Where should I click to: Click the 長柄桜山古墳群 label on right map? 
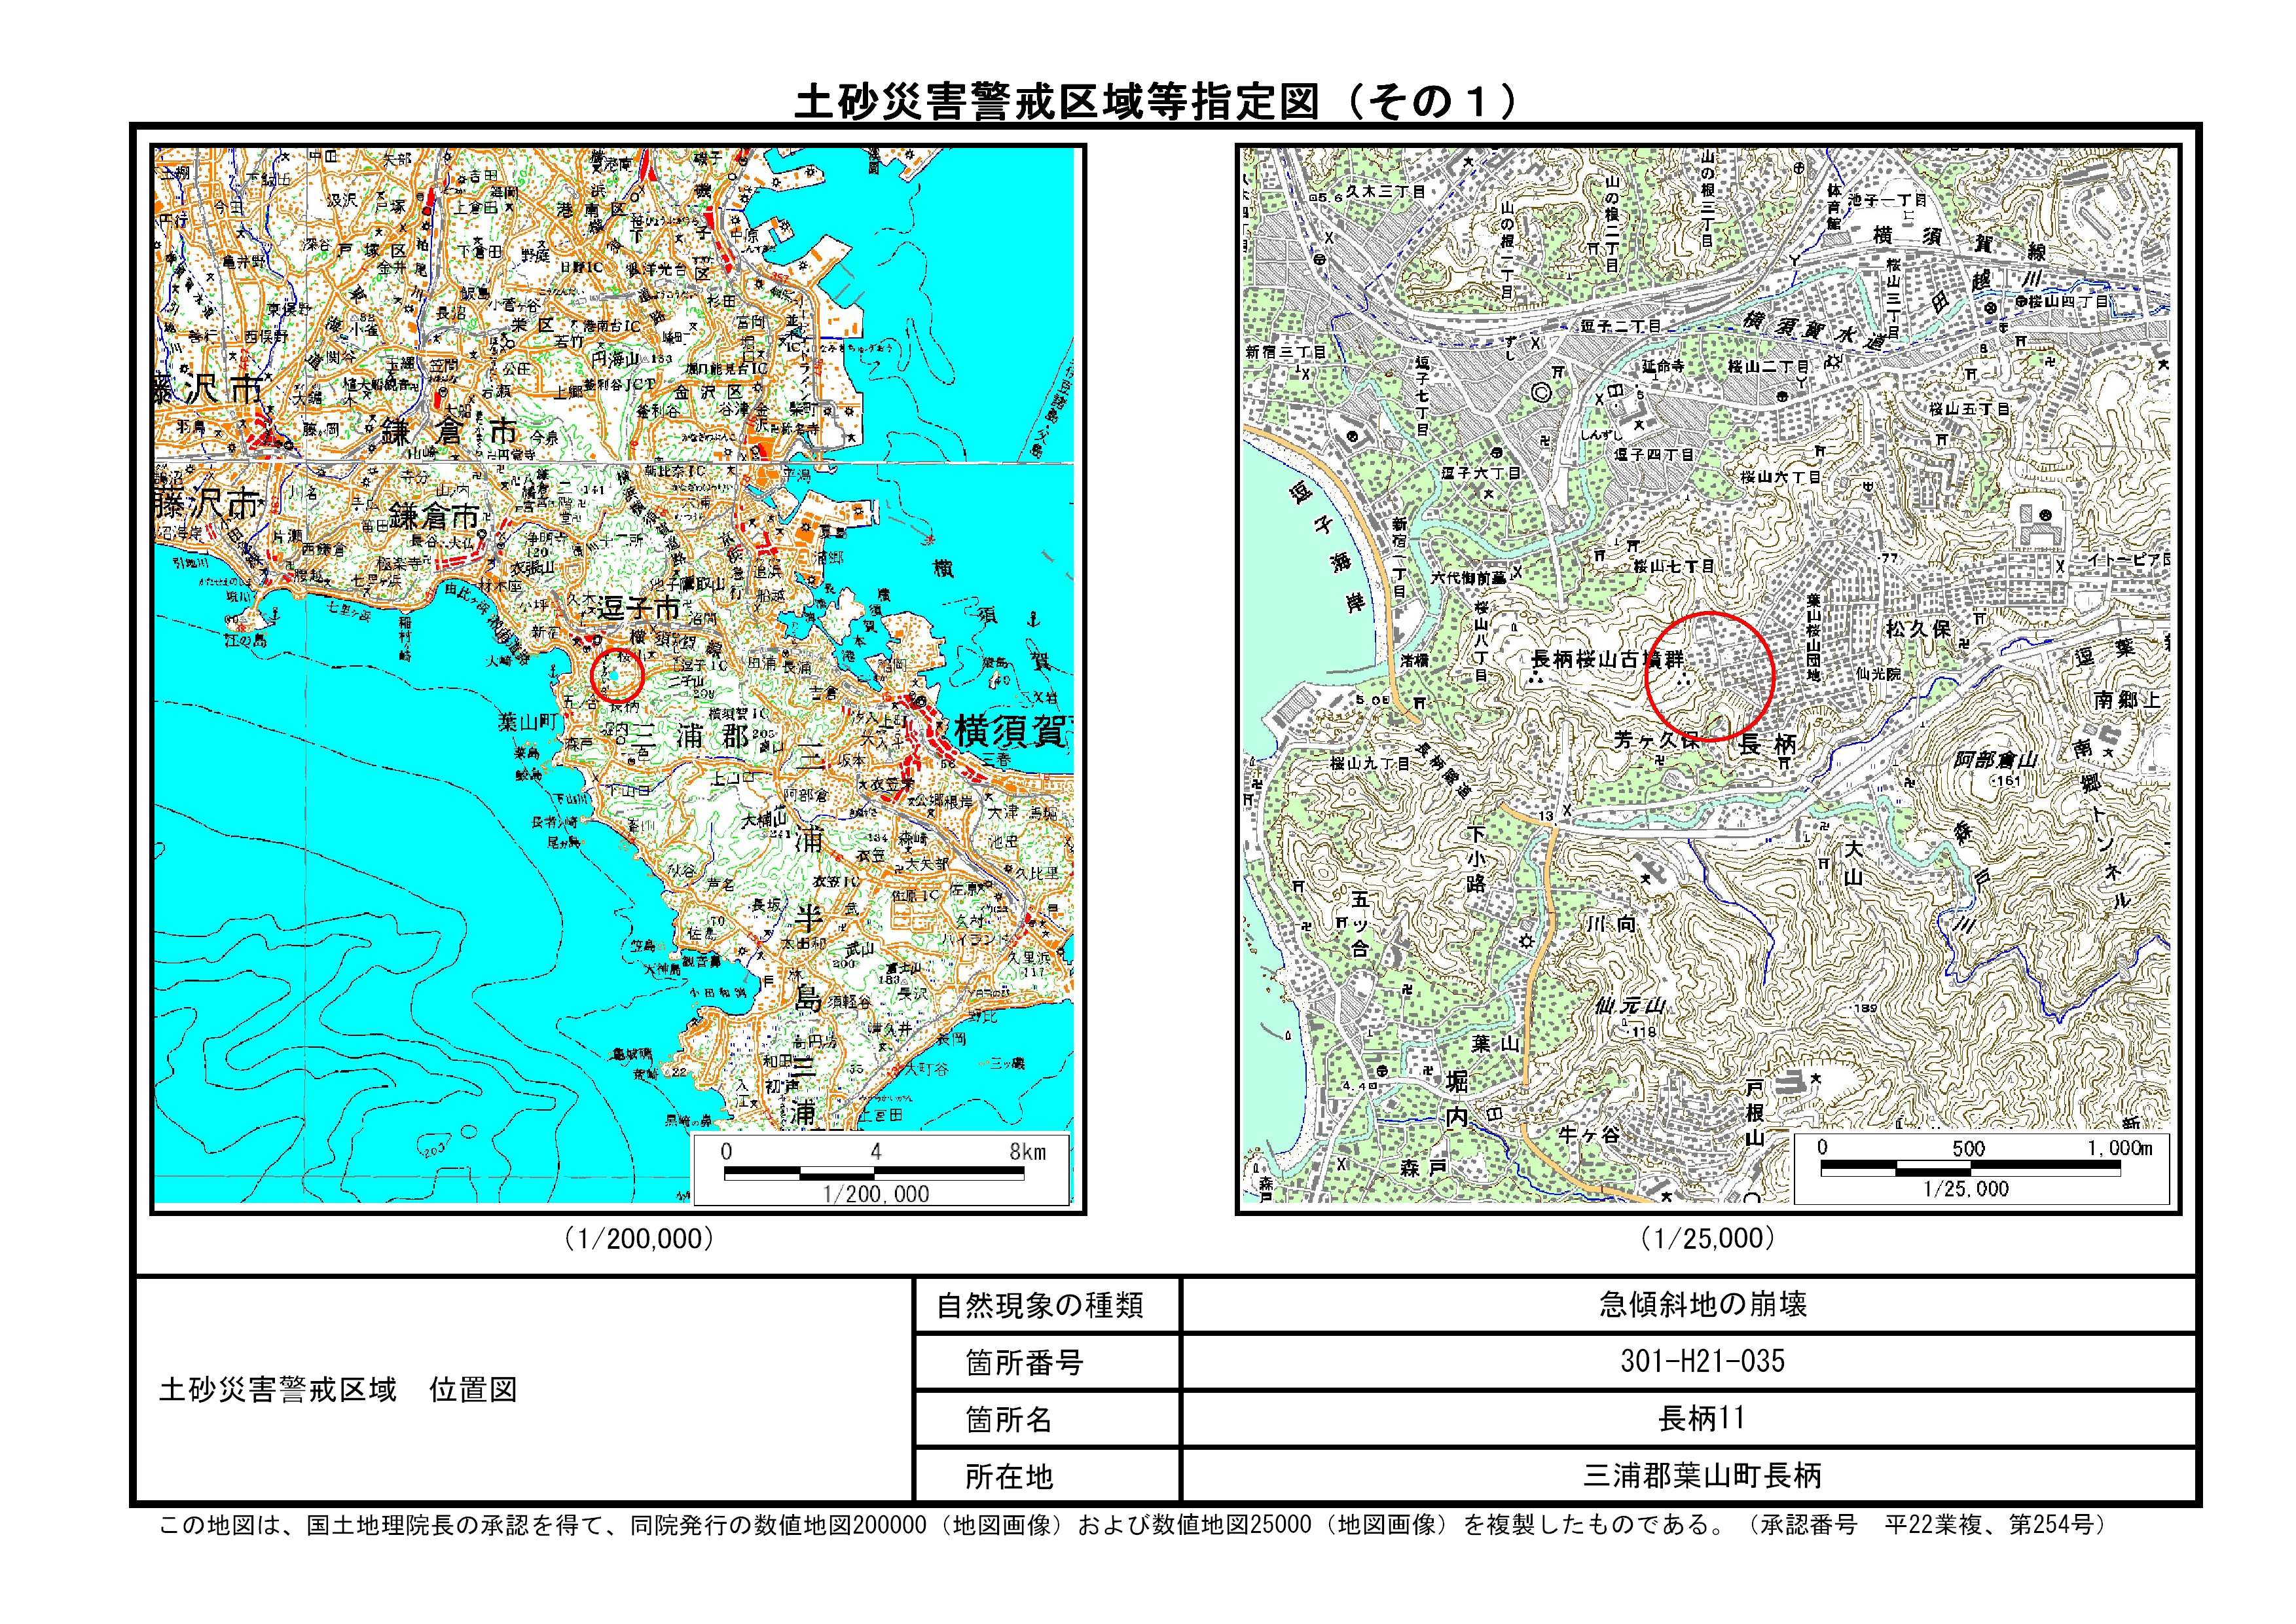coord(1608,659)
